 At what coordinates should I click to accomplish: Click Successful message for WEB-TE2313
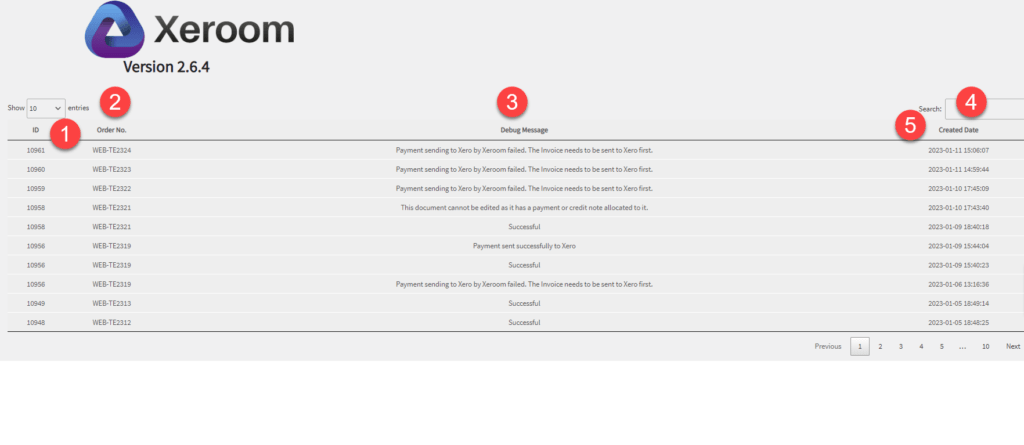[x=524, y=303]
